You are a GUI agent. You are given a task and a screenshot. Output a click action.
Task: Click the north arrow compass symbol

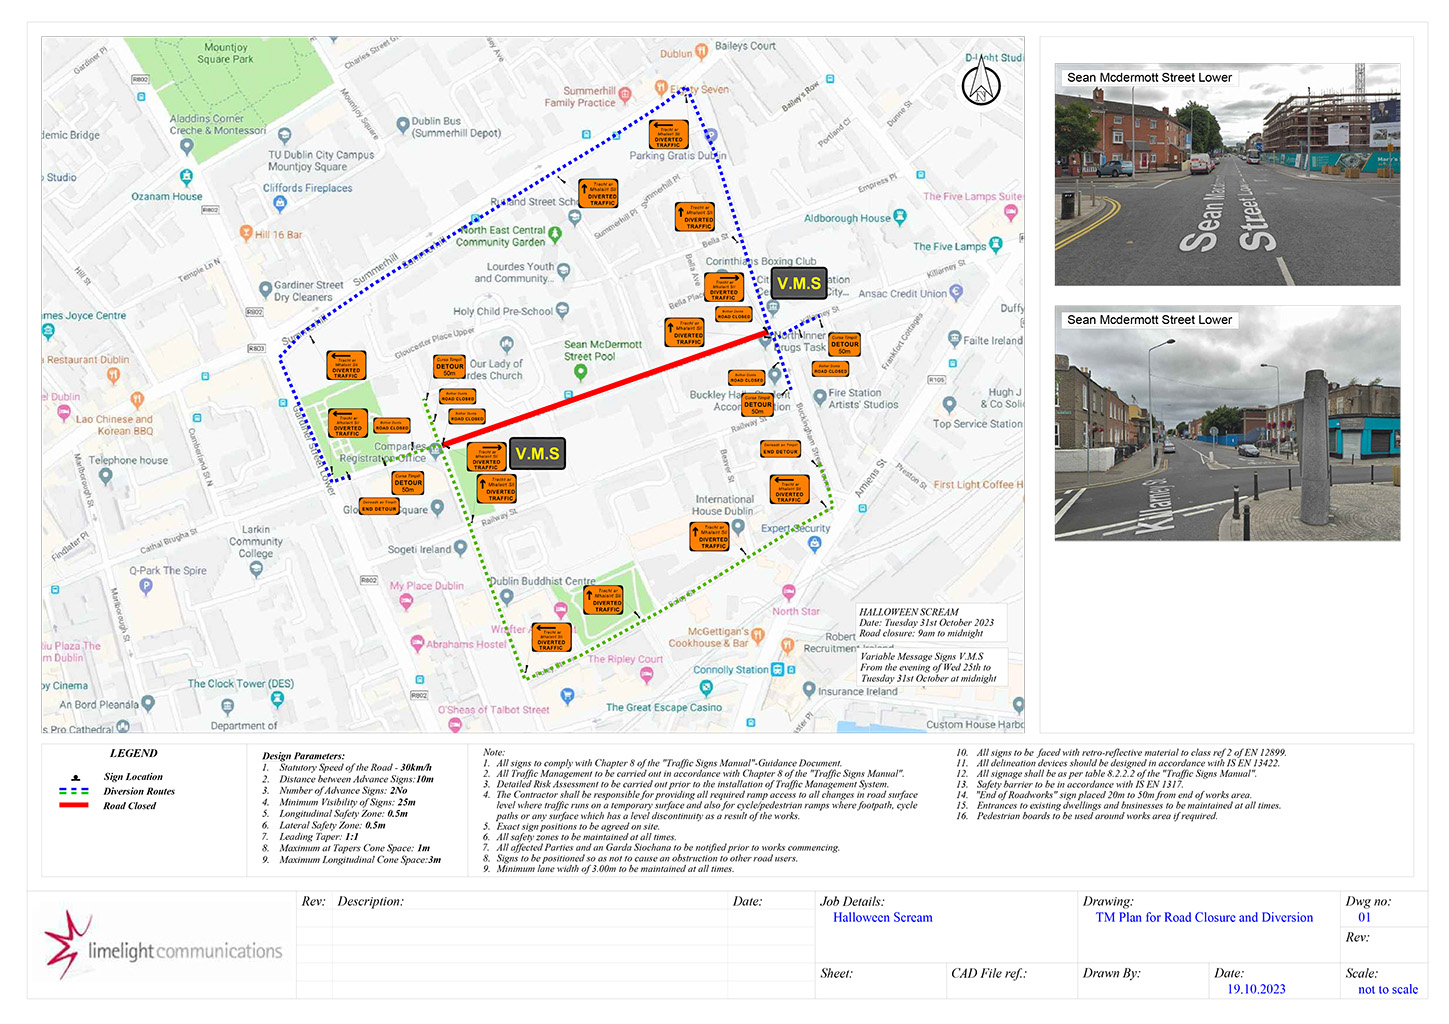click(981, 84)
